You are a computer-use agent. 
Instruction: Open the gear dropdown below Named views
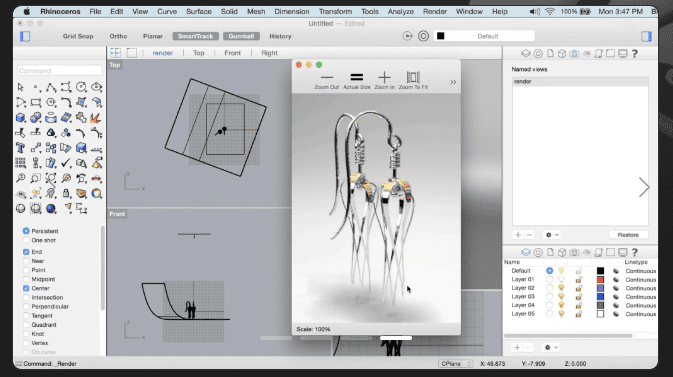[x=552, y=235]
